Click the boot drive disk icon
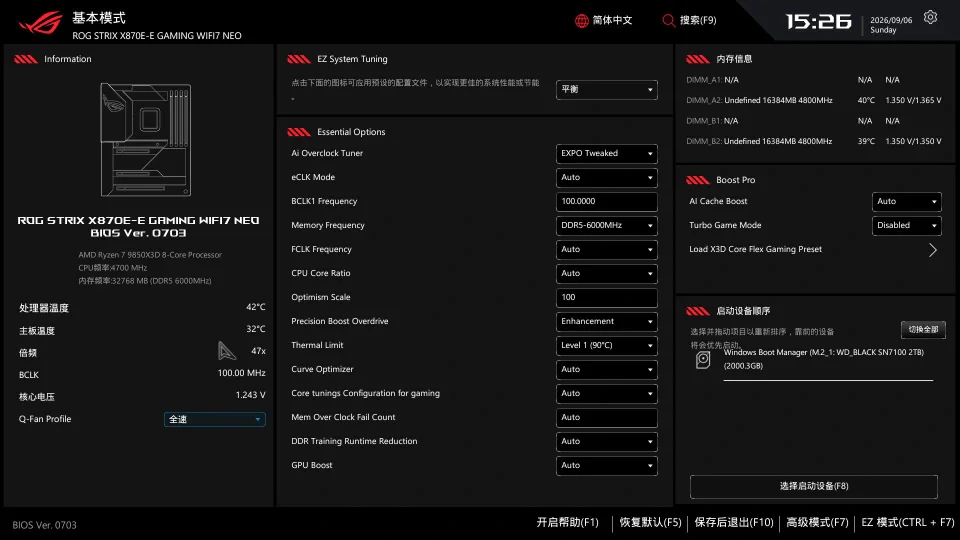The width and height of the screenshot is (960, 540). 703,359
